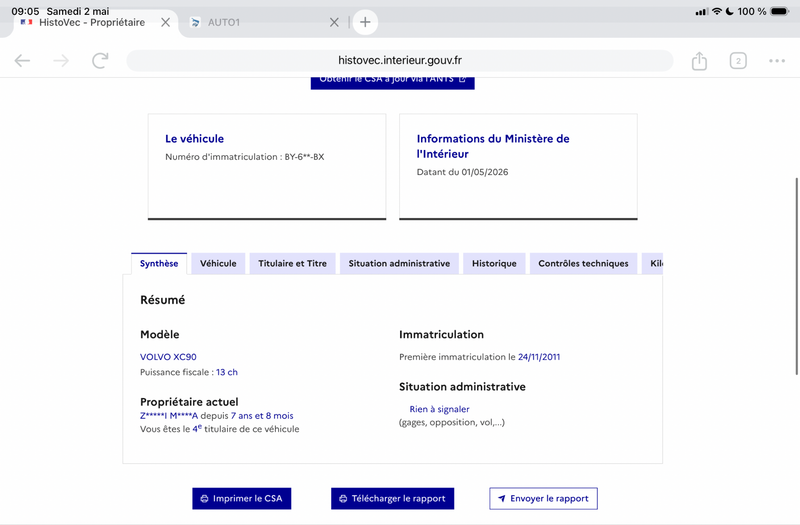This screenshot has width=800, height=525.
Task: Close the HistoVec - Propriétaire tab
Action: 165,22
